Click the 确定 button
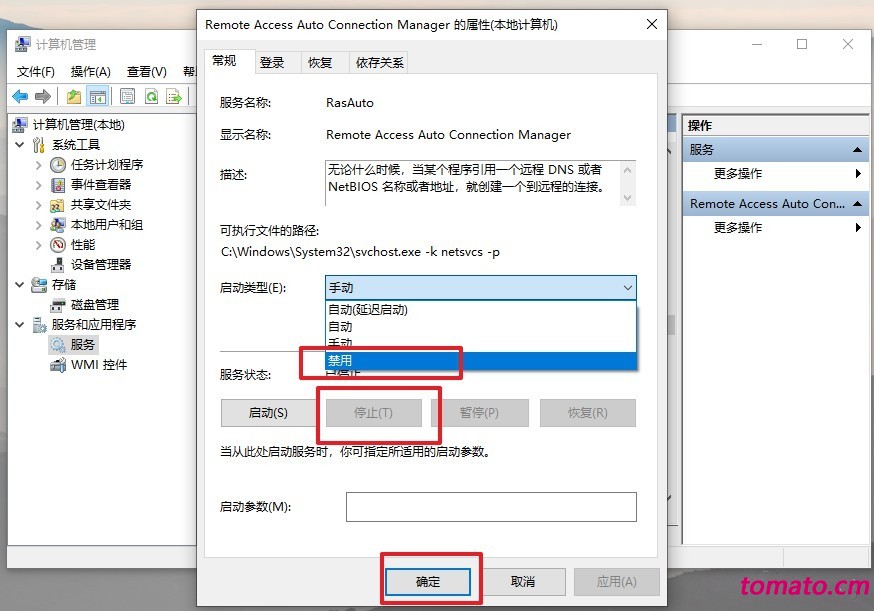Viewport: 874px width, 611px height. click(428, 582)
